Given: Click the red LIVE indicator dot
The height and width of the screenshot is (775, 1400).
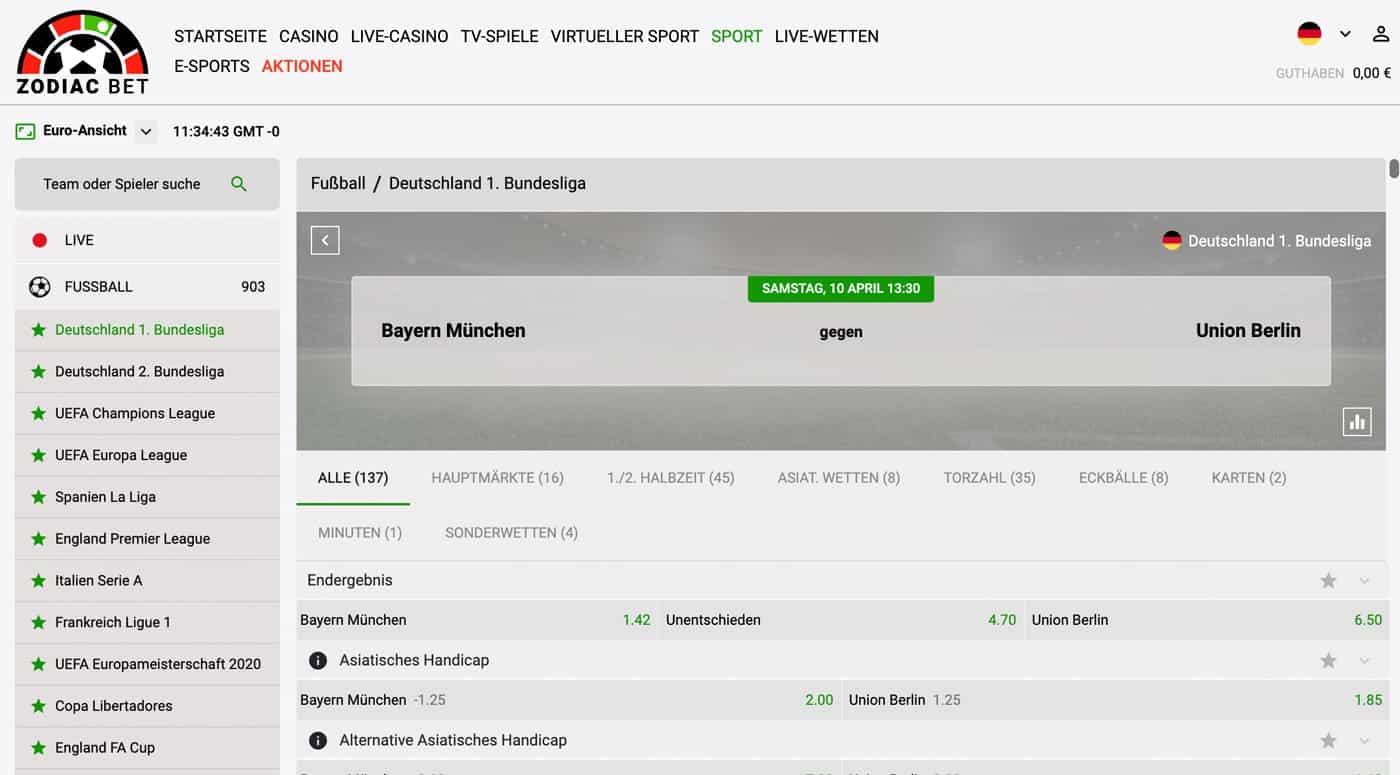Looking at the screenshot, I should click(x=40, y=240).
